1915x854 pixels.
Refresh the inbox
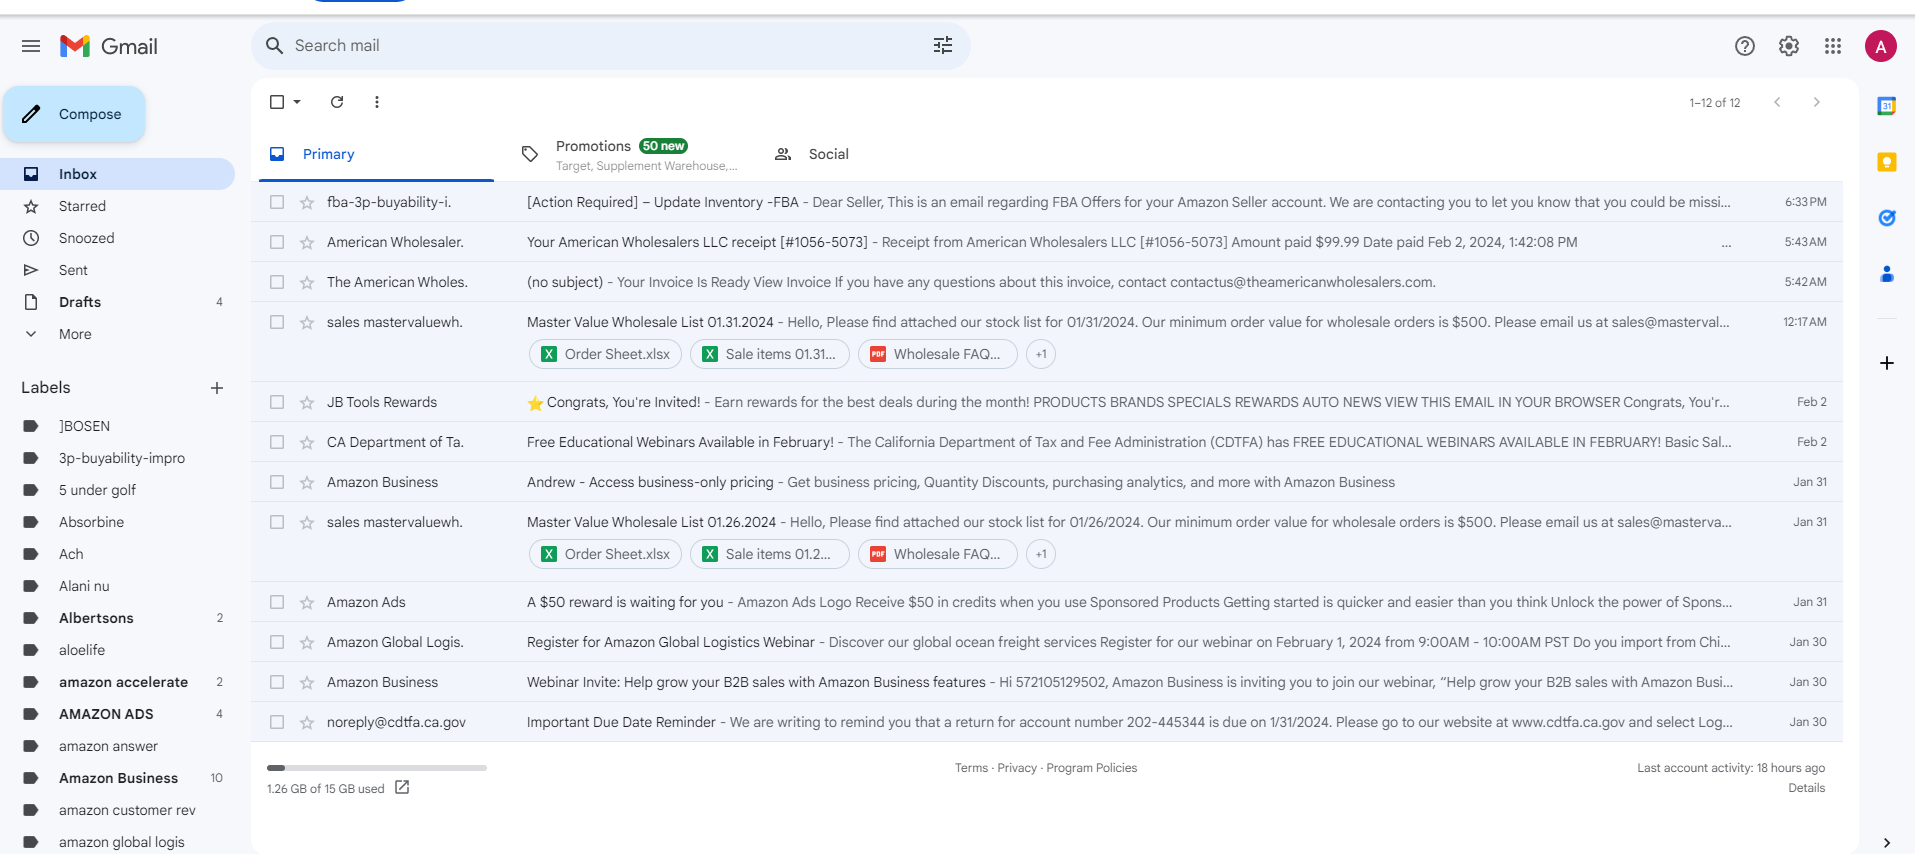tap(337, 102)
